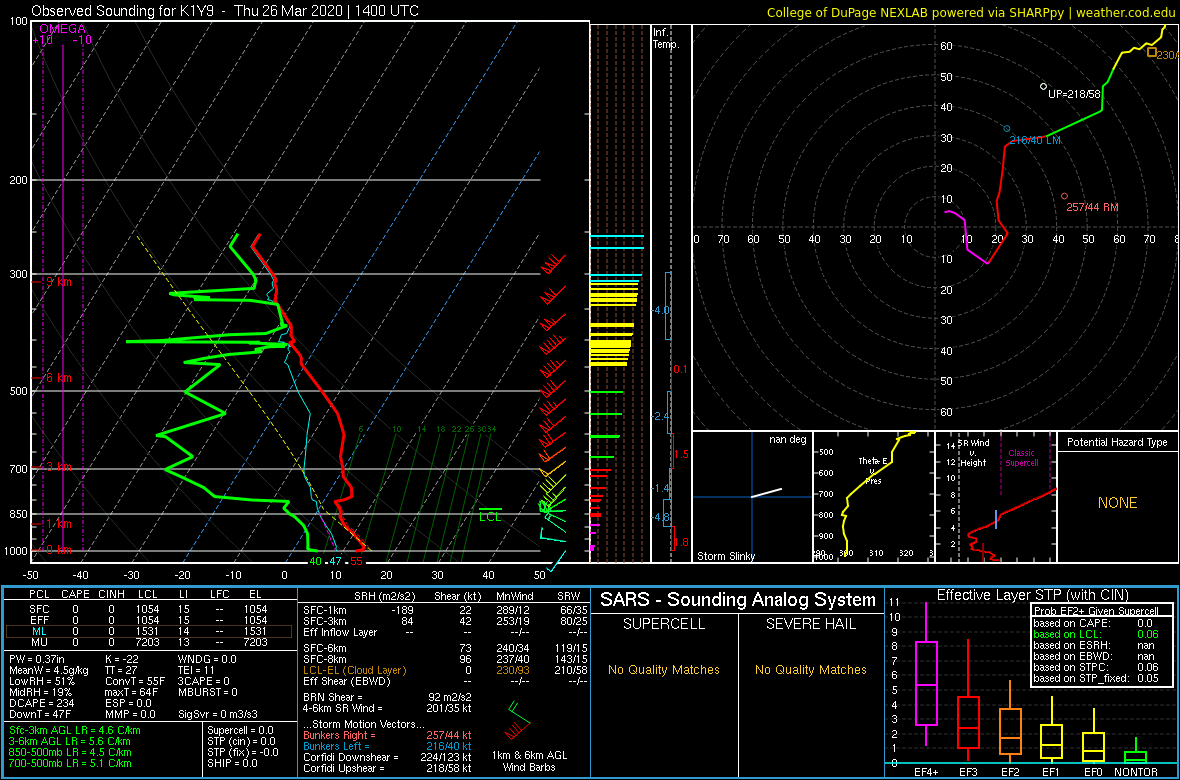
Task: Click the cyan wet-bulb value 47
Action: click(x=336, y=561)
